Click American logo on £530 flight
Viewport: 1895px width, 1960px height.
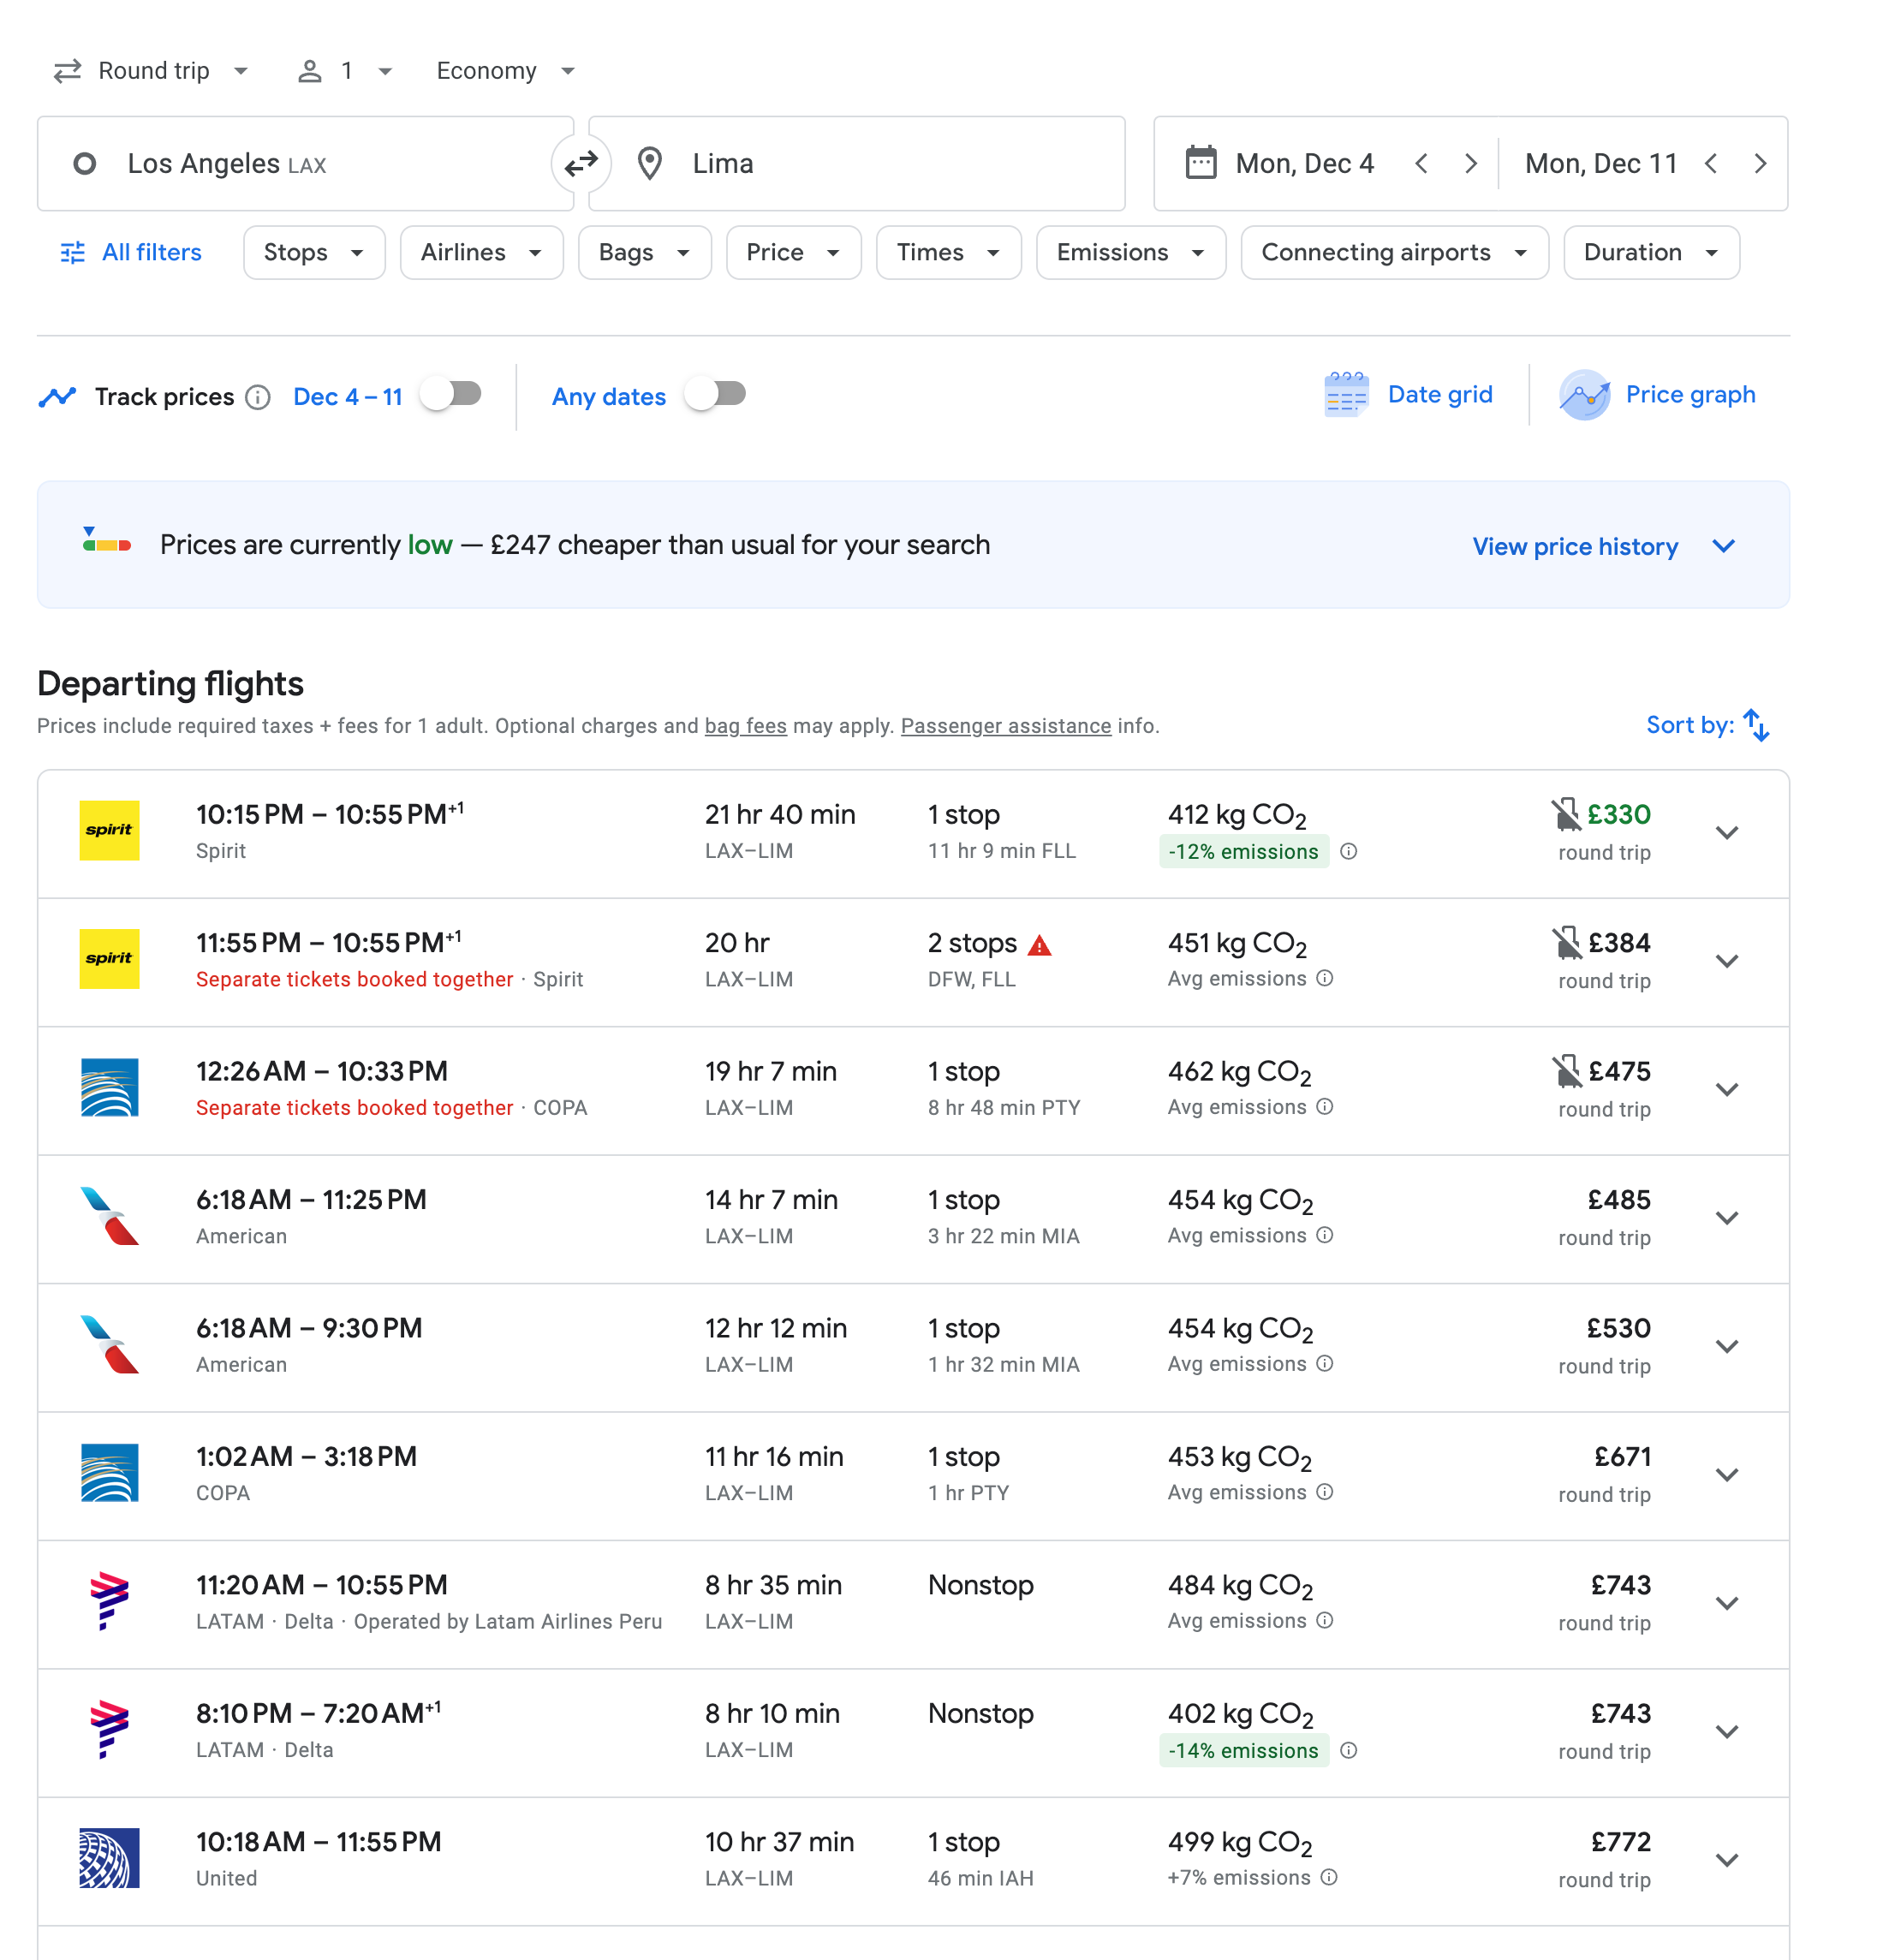click(x=109, y=1345)
